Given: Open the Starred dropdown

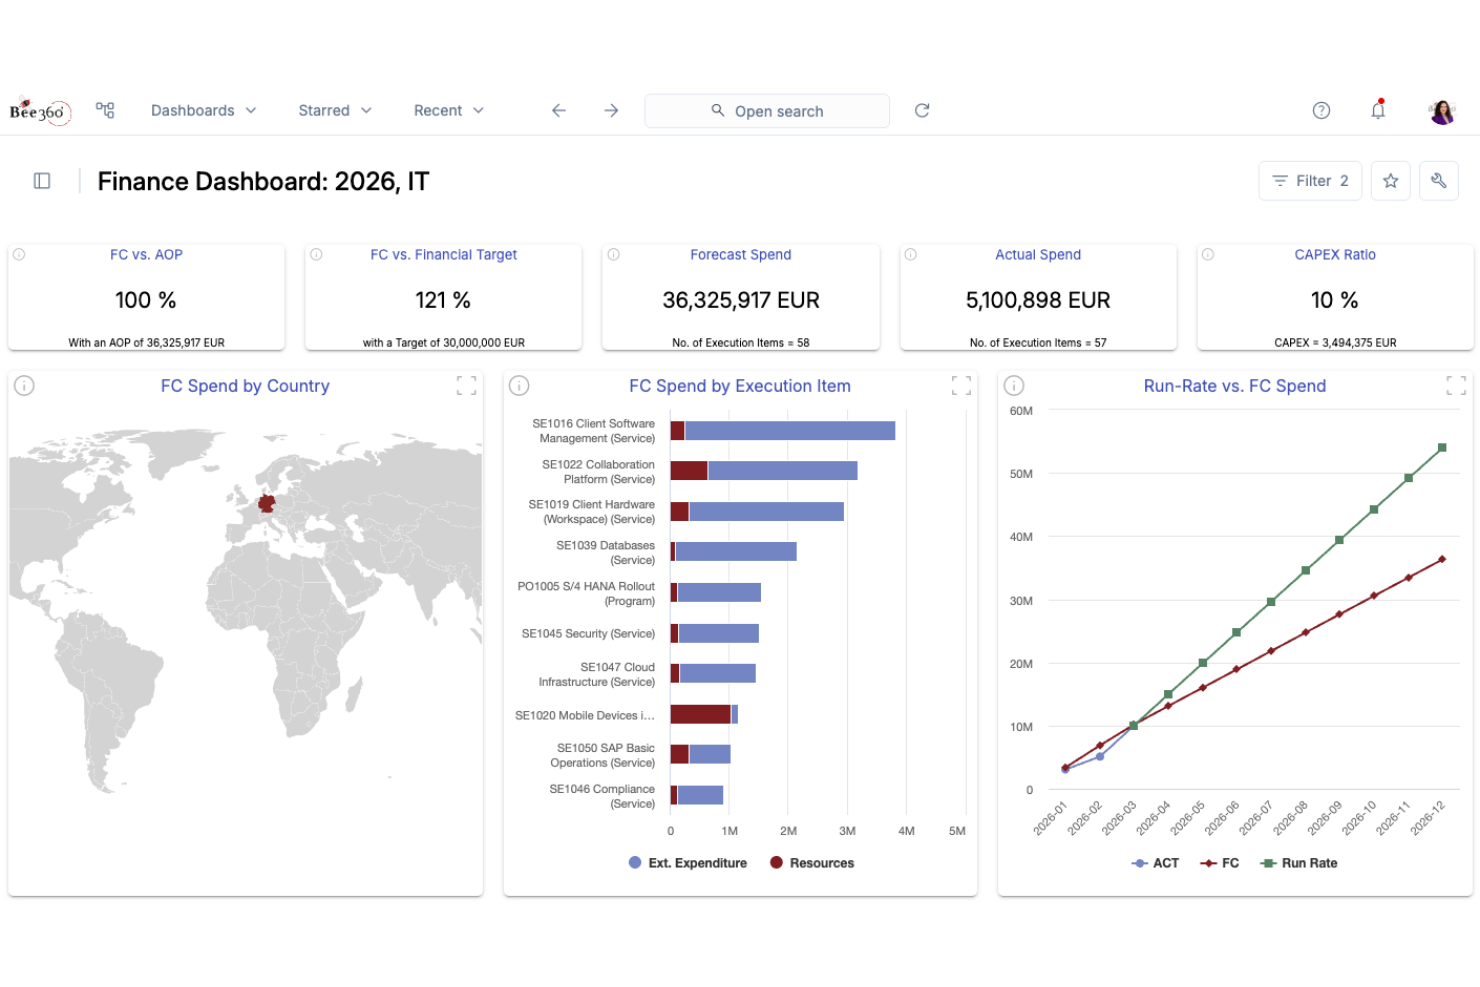Looking at the screenshot, I should [x=335, y=111].
